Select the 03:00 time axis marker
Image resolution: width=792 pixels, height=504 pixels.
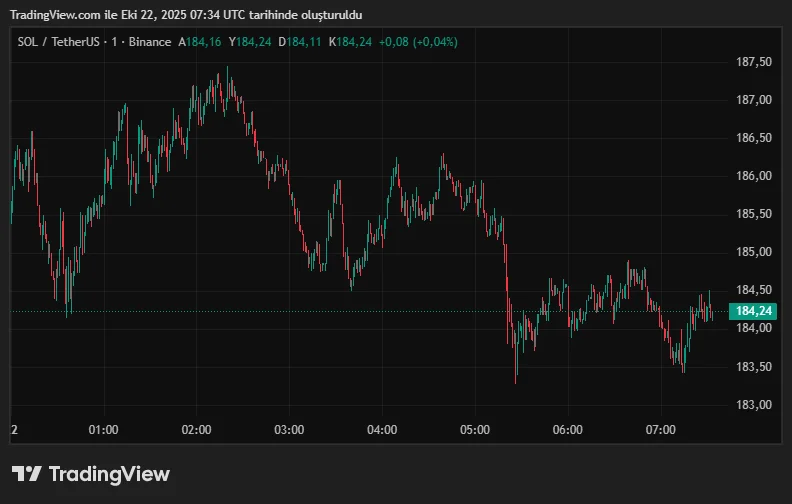click(x=289, y=430)
